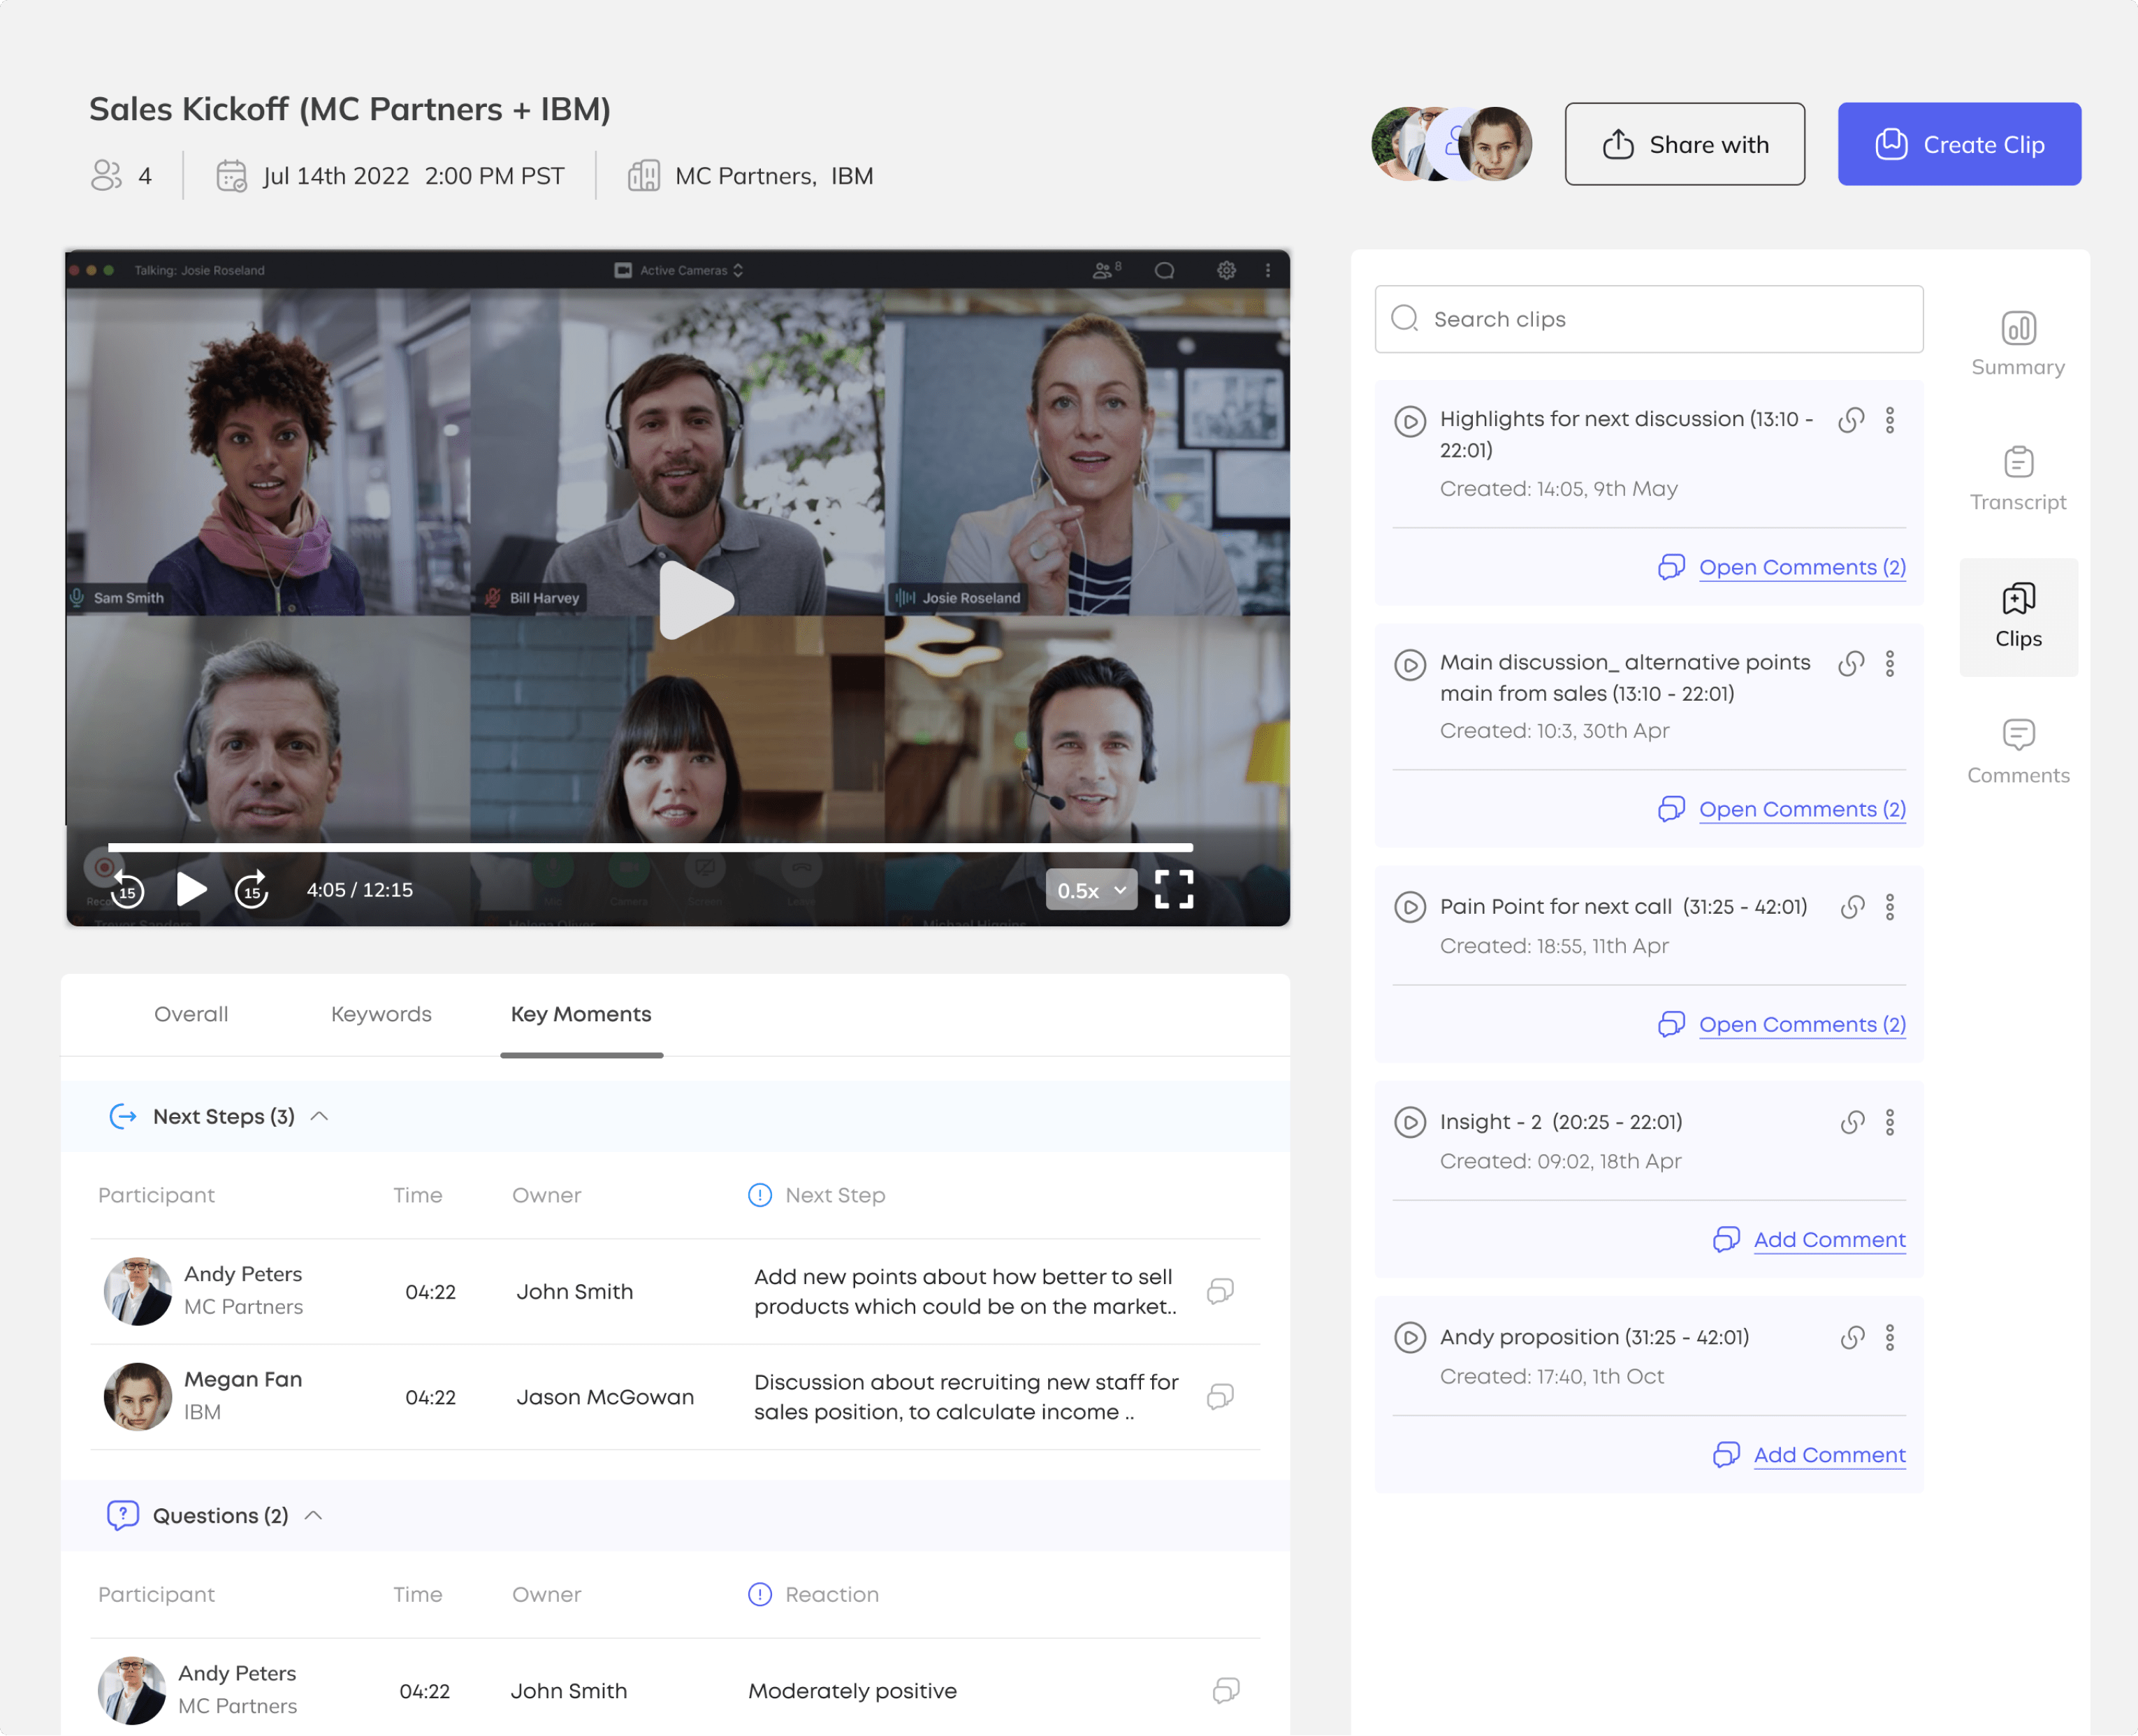
Task: Click owner name Jason McGowan
Action: pyautogui.click(x=605, y=1397)
